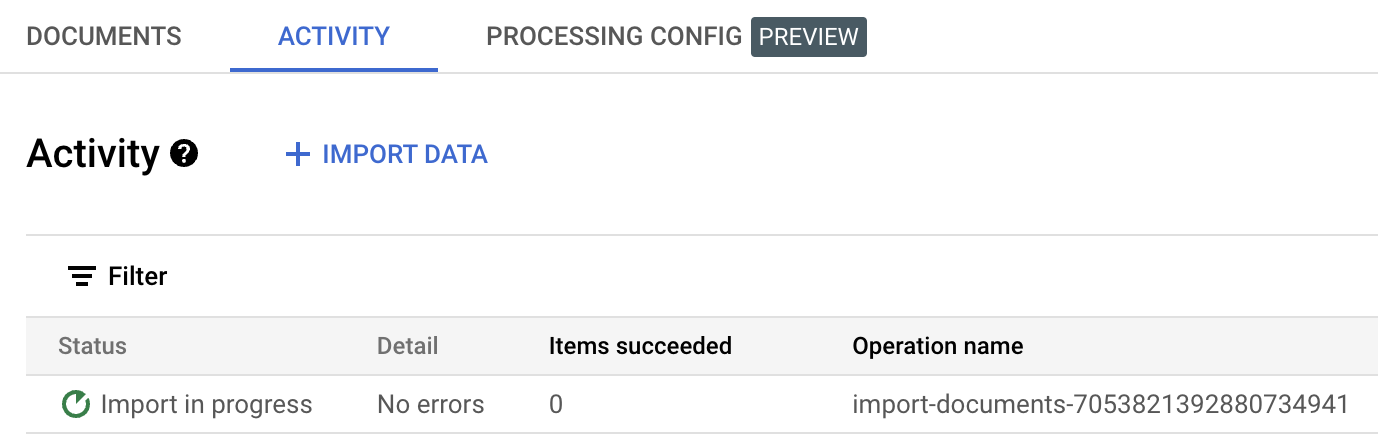Image resolution: width=1378 pixels, height=448 pixels.
Task: Click the No errors detail cell
Action: click(430, 404)
